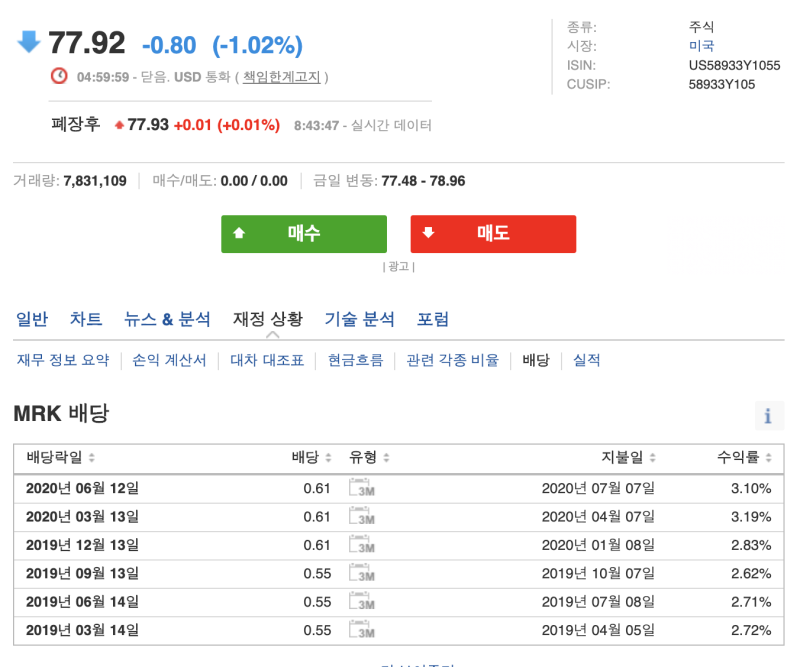Click the green 매수 button
Viewport: 800px width, 667px height.
(x=304, y=234)
